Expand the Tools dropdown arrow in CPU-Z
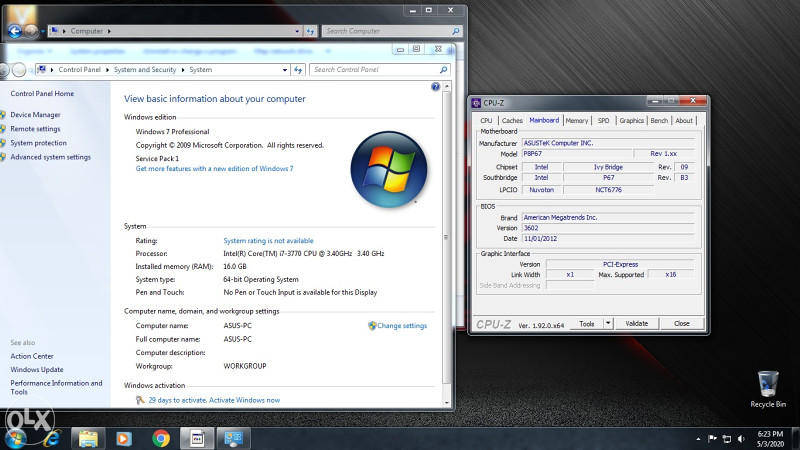 (x=608, y=323)
